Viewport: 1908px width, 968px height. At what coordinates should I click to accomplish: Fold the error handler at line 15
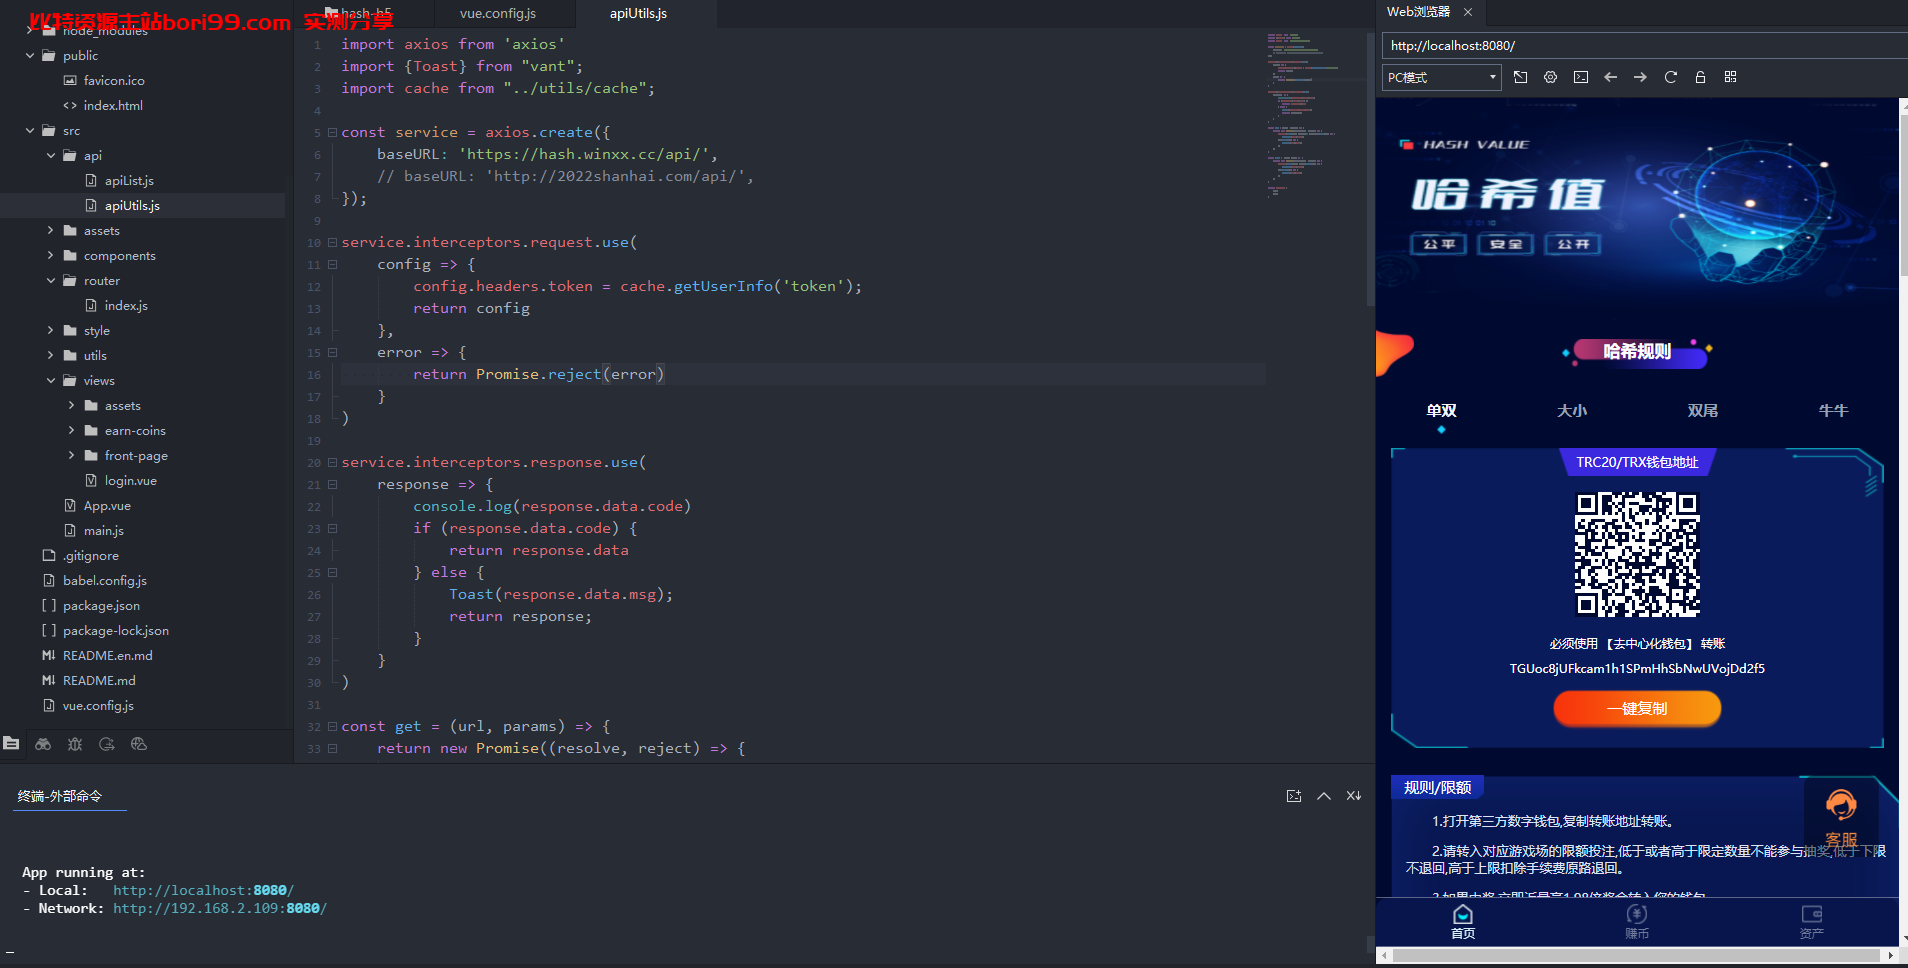click(x=332, y=352)
